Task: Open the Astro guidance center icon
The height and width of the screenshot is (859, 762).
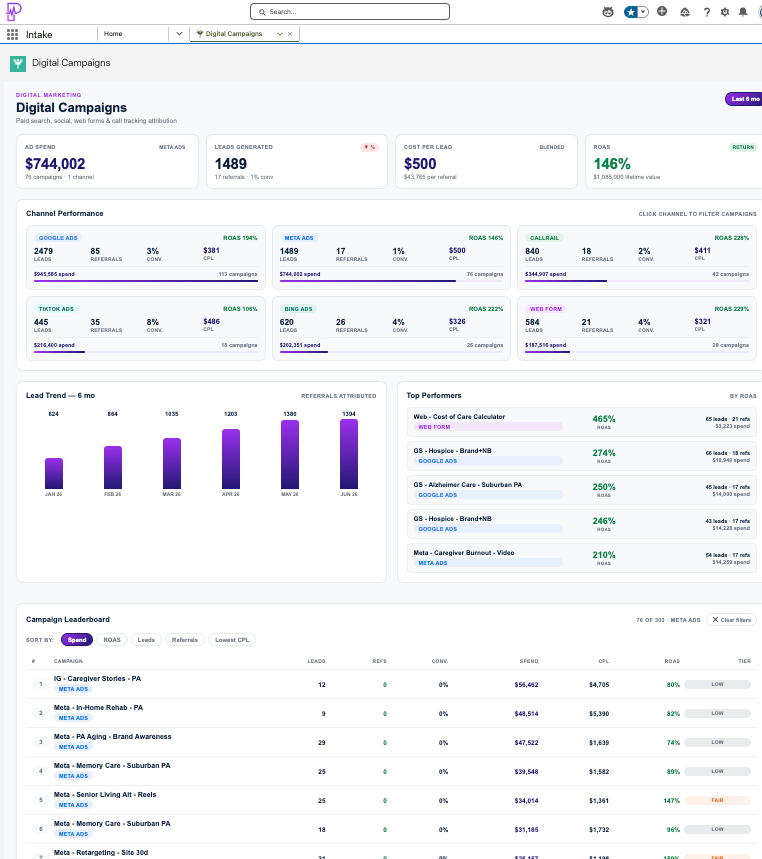Action: [608, 12]
